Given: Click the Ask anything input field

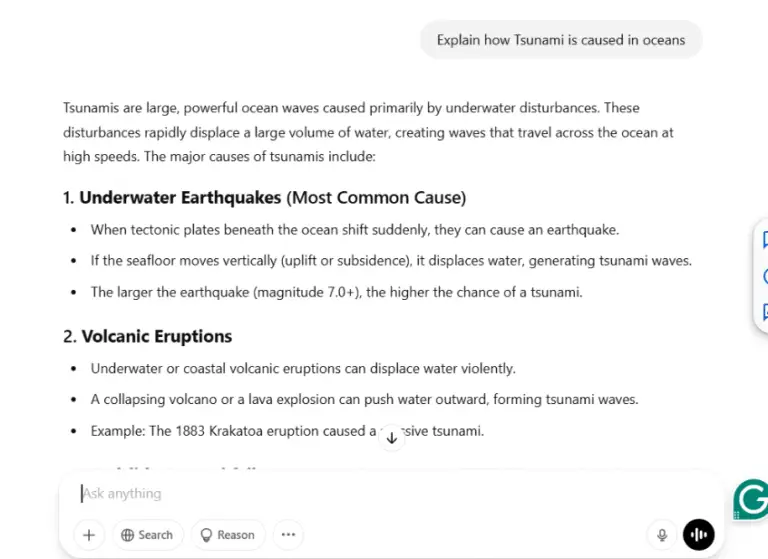Looking at the screenshot, I should coord(350,493).
